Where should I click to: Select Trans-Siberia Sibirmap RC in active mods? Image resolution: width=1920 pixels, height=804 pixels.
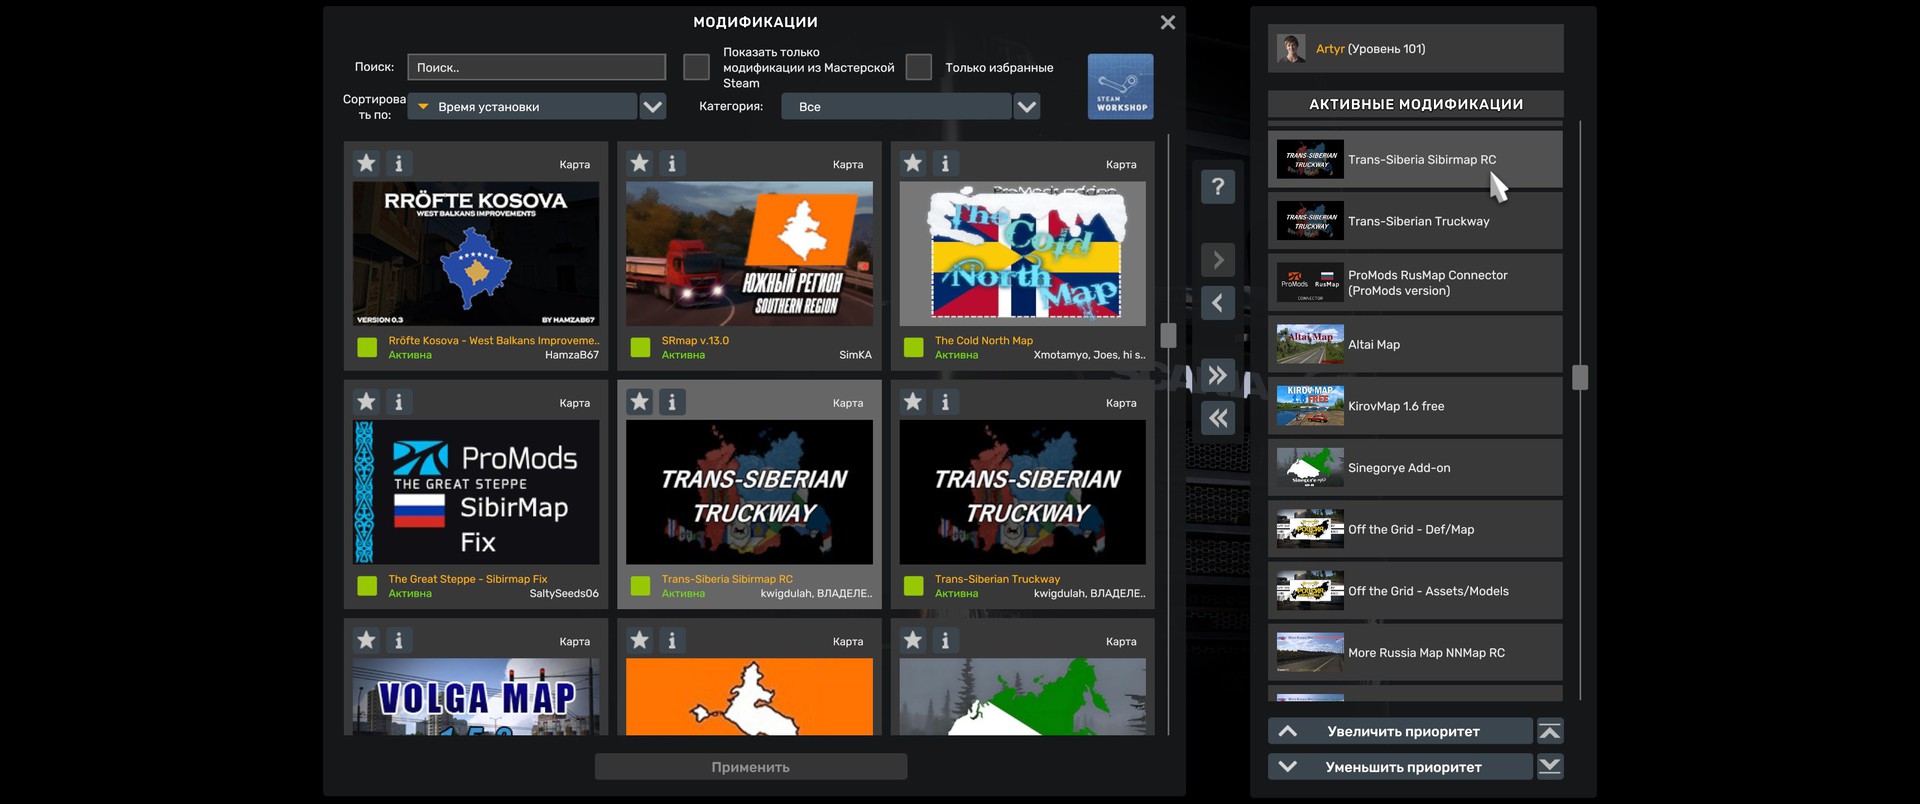pyautogui.click(x=1415, y=159)
